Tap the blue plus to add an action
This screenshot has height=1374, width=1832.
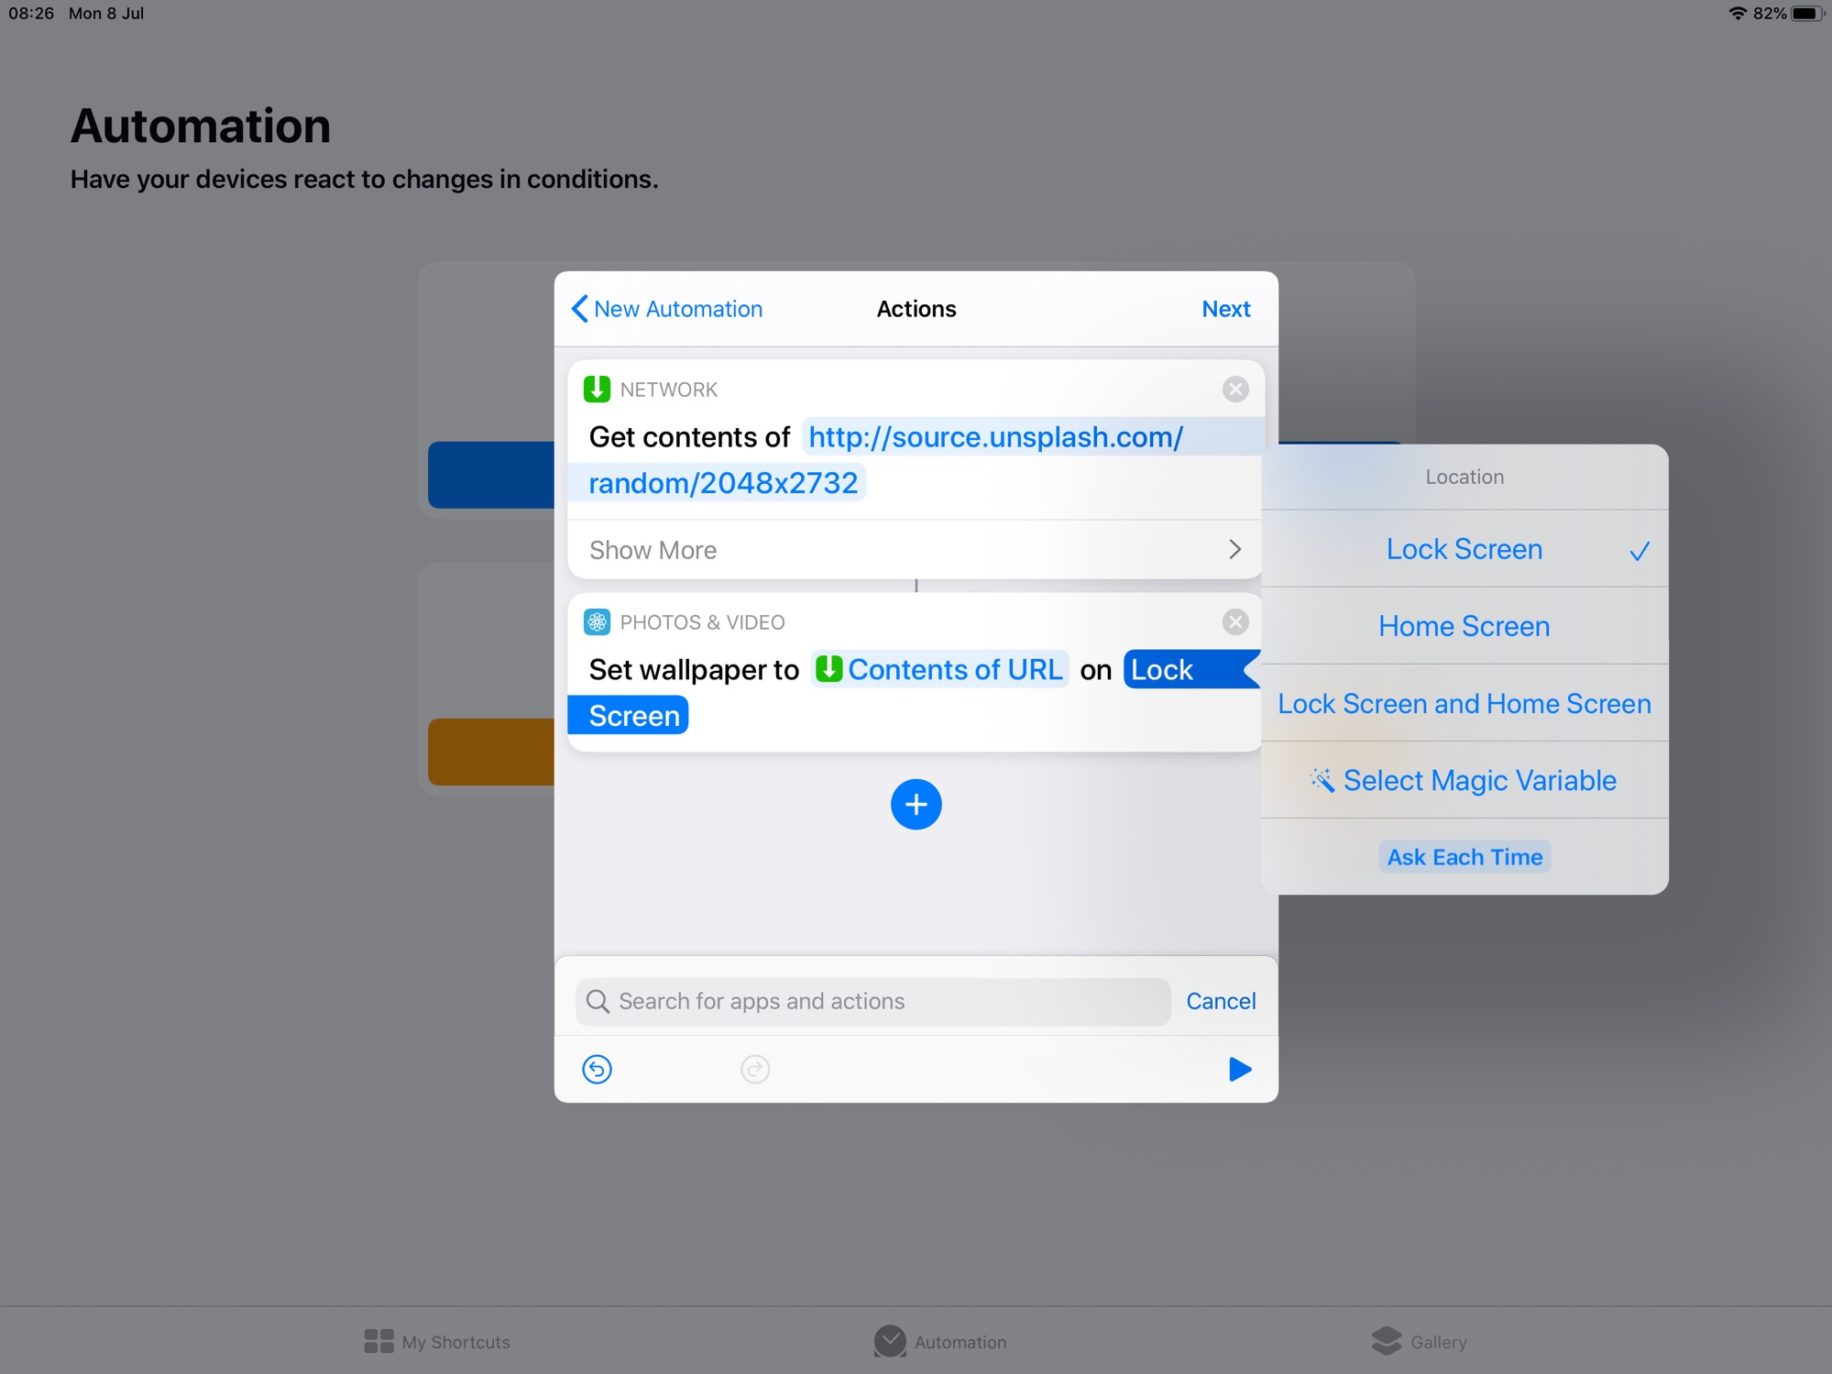point(915,804)
